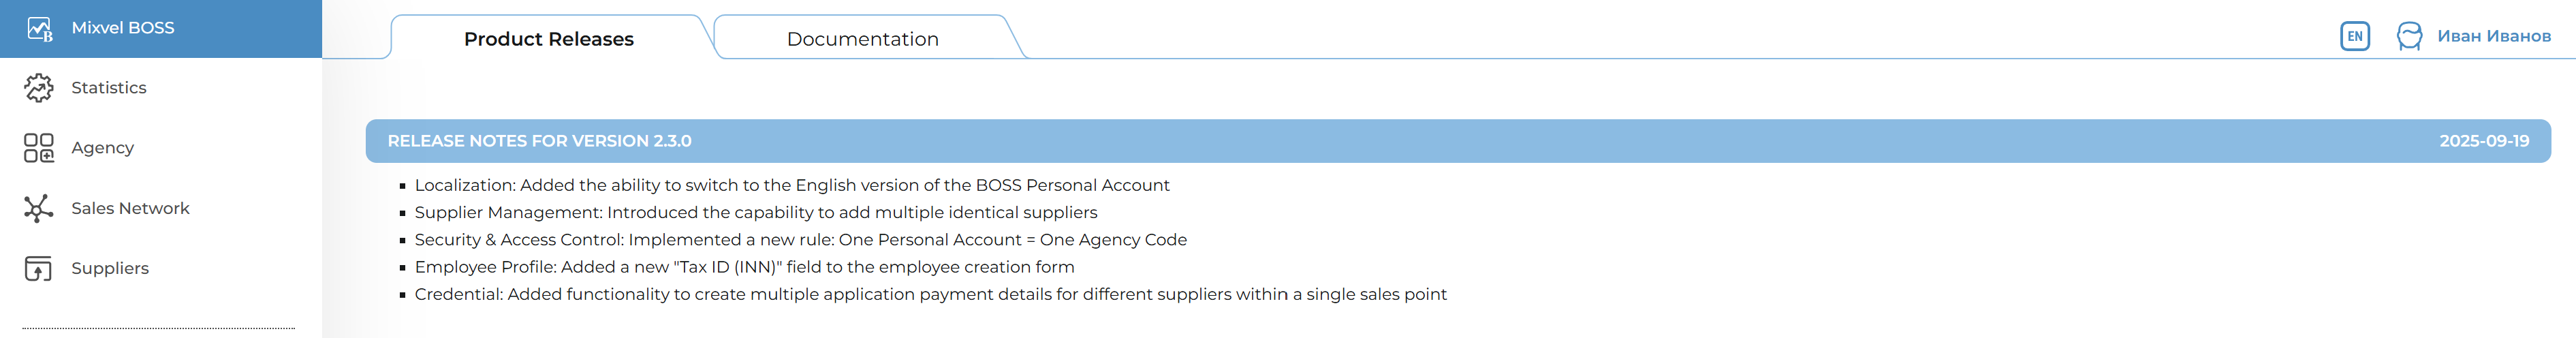2576x338 pixels.
Task: Go to the Agency menu label
Action: (102, 148)
